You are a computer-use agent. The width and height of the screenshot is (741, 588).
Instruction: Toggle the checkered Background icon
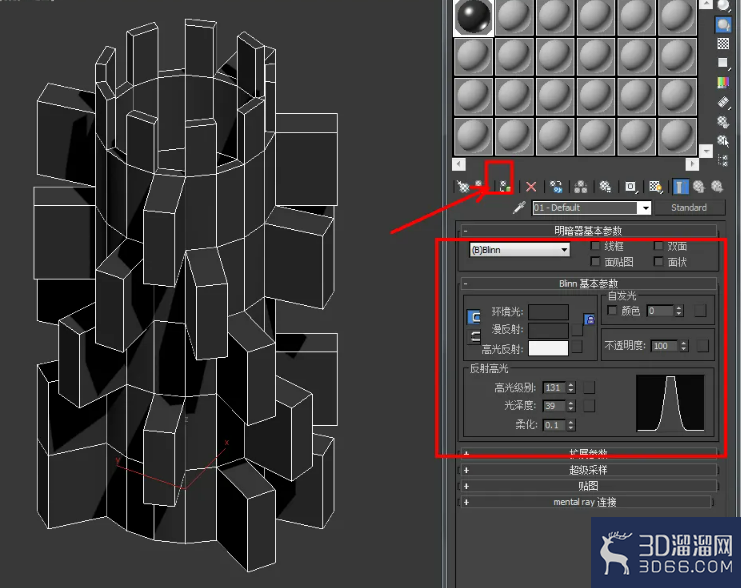tap(724, 43)
